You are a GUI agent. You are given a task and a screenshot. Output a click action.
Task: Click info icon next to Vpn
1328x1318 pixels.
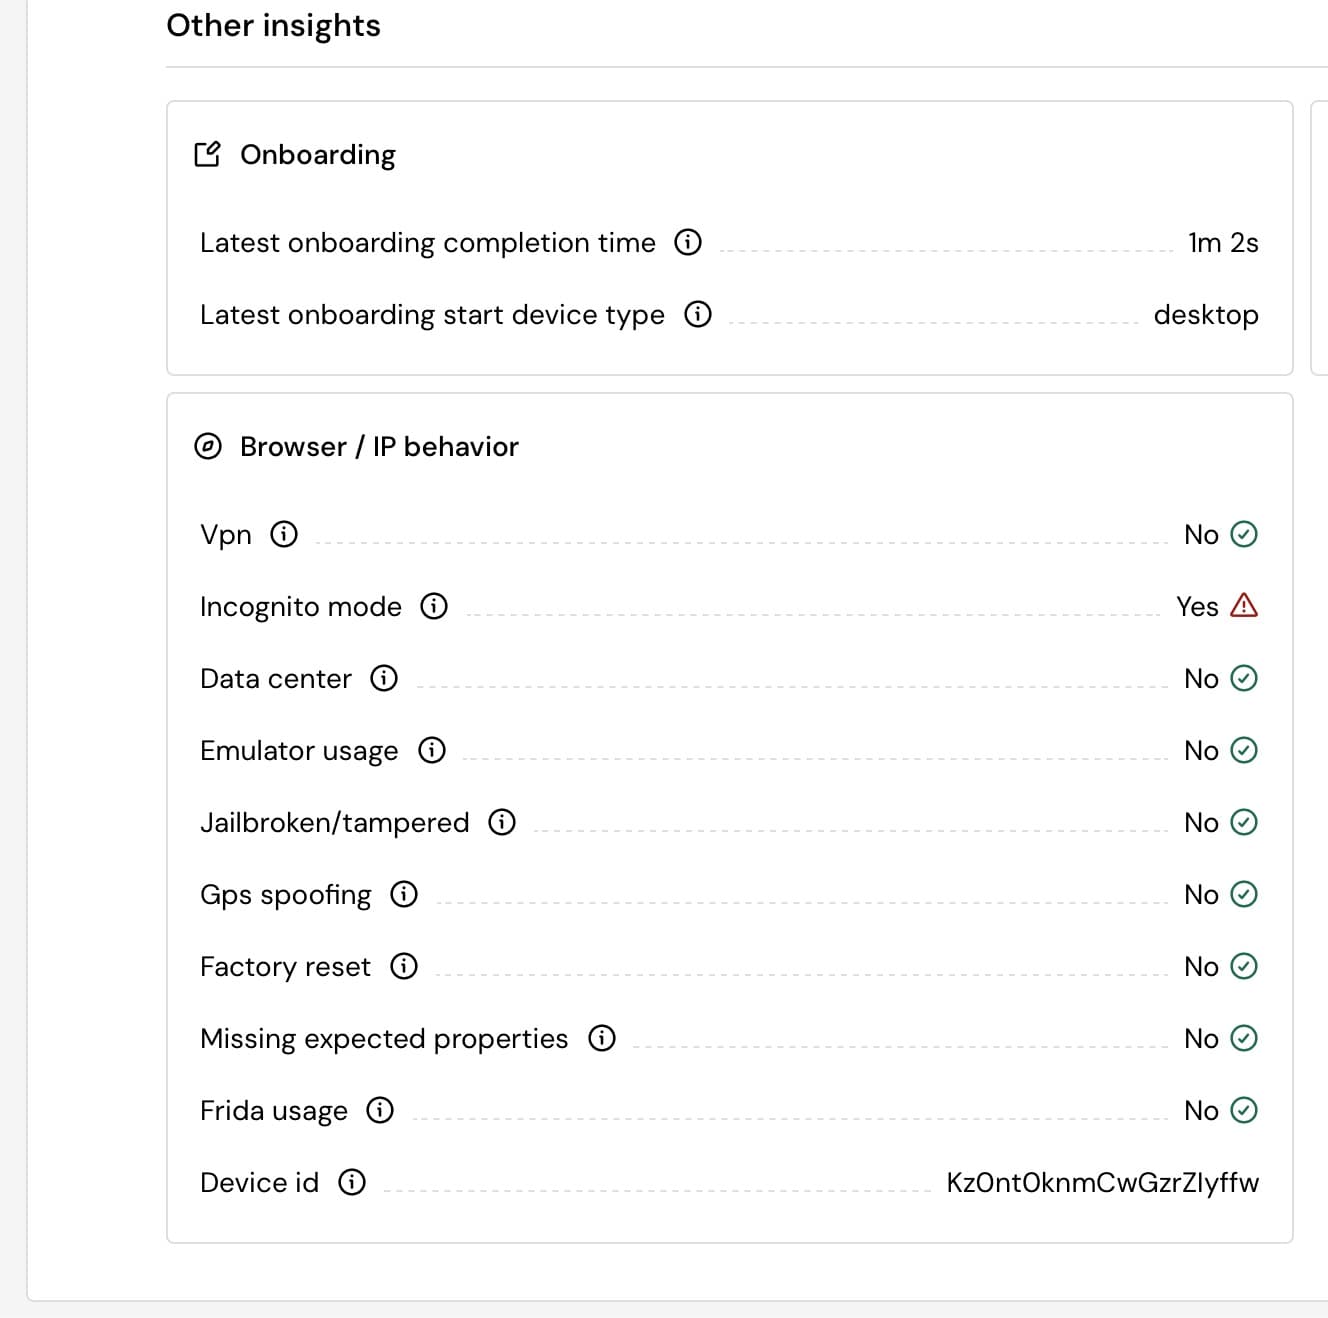(x=284, y=534)
